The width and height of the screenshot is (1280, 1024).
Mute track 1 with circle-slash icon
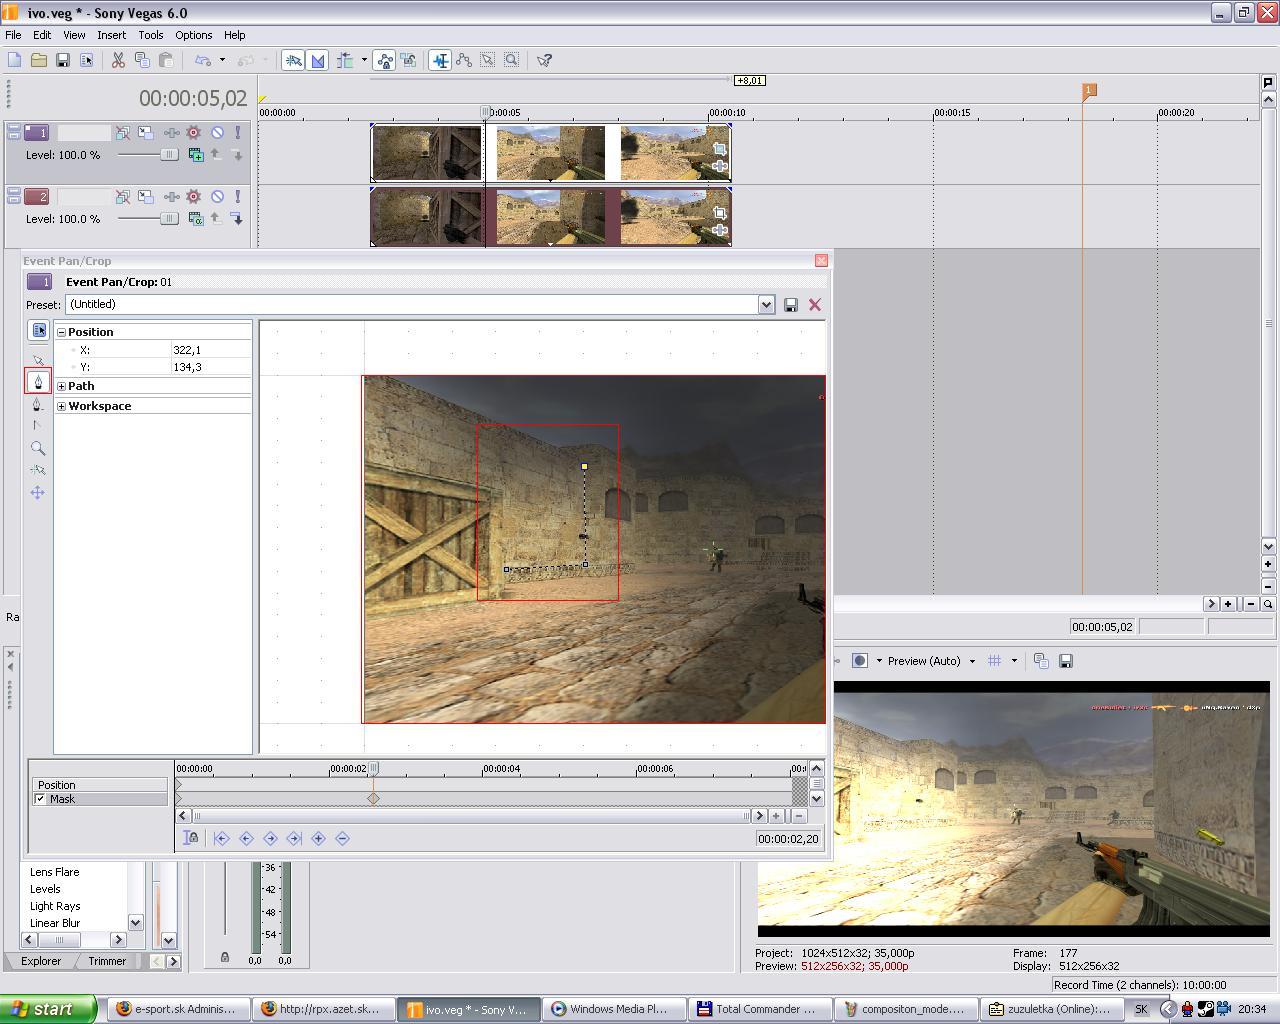(217, 132)
